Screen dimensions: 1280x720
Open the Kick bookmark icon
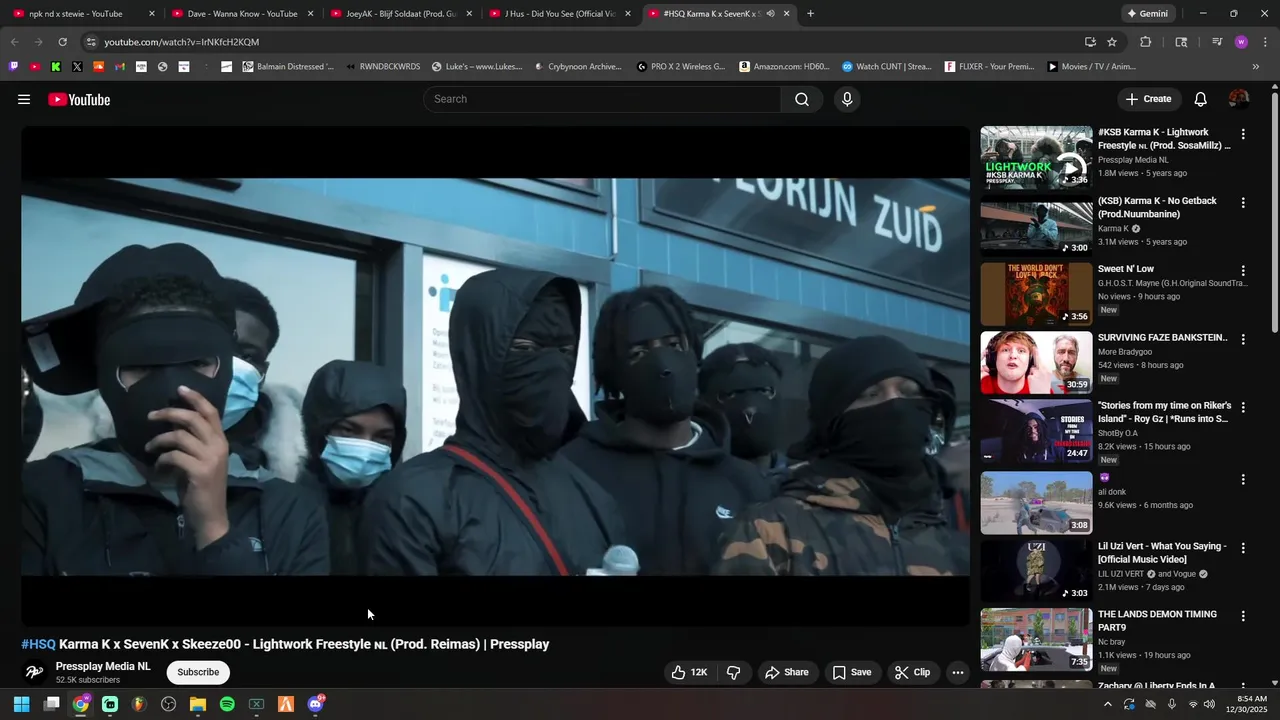56,67
